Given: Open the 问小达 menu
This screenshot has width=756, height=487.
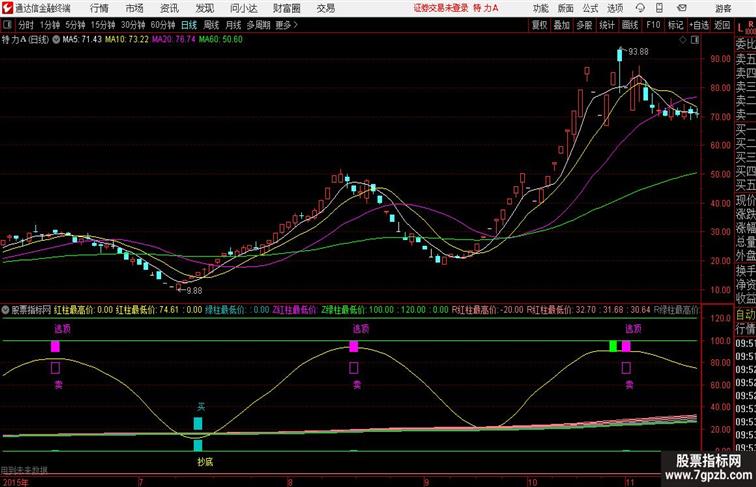Looking at the screenshot, I should point(243,8).
